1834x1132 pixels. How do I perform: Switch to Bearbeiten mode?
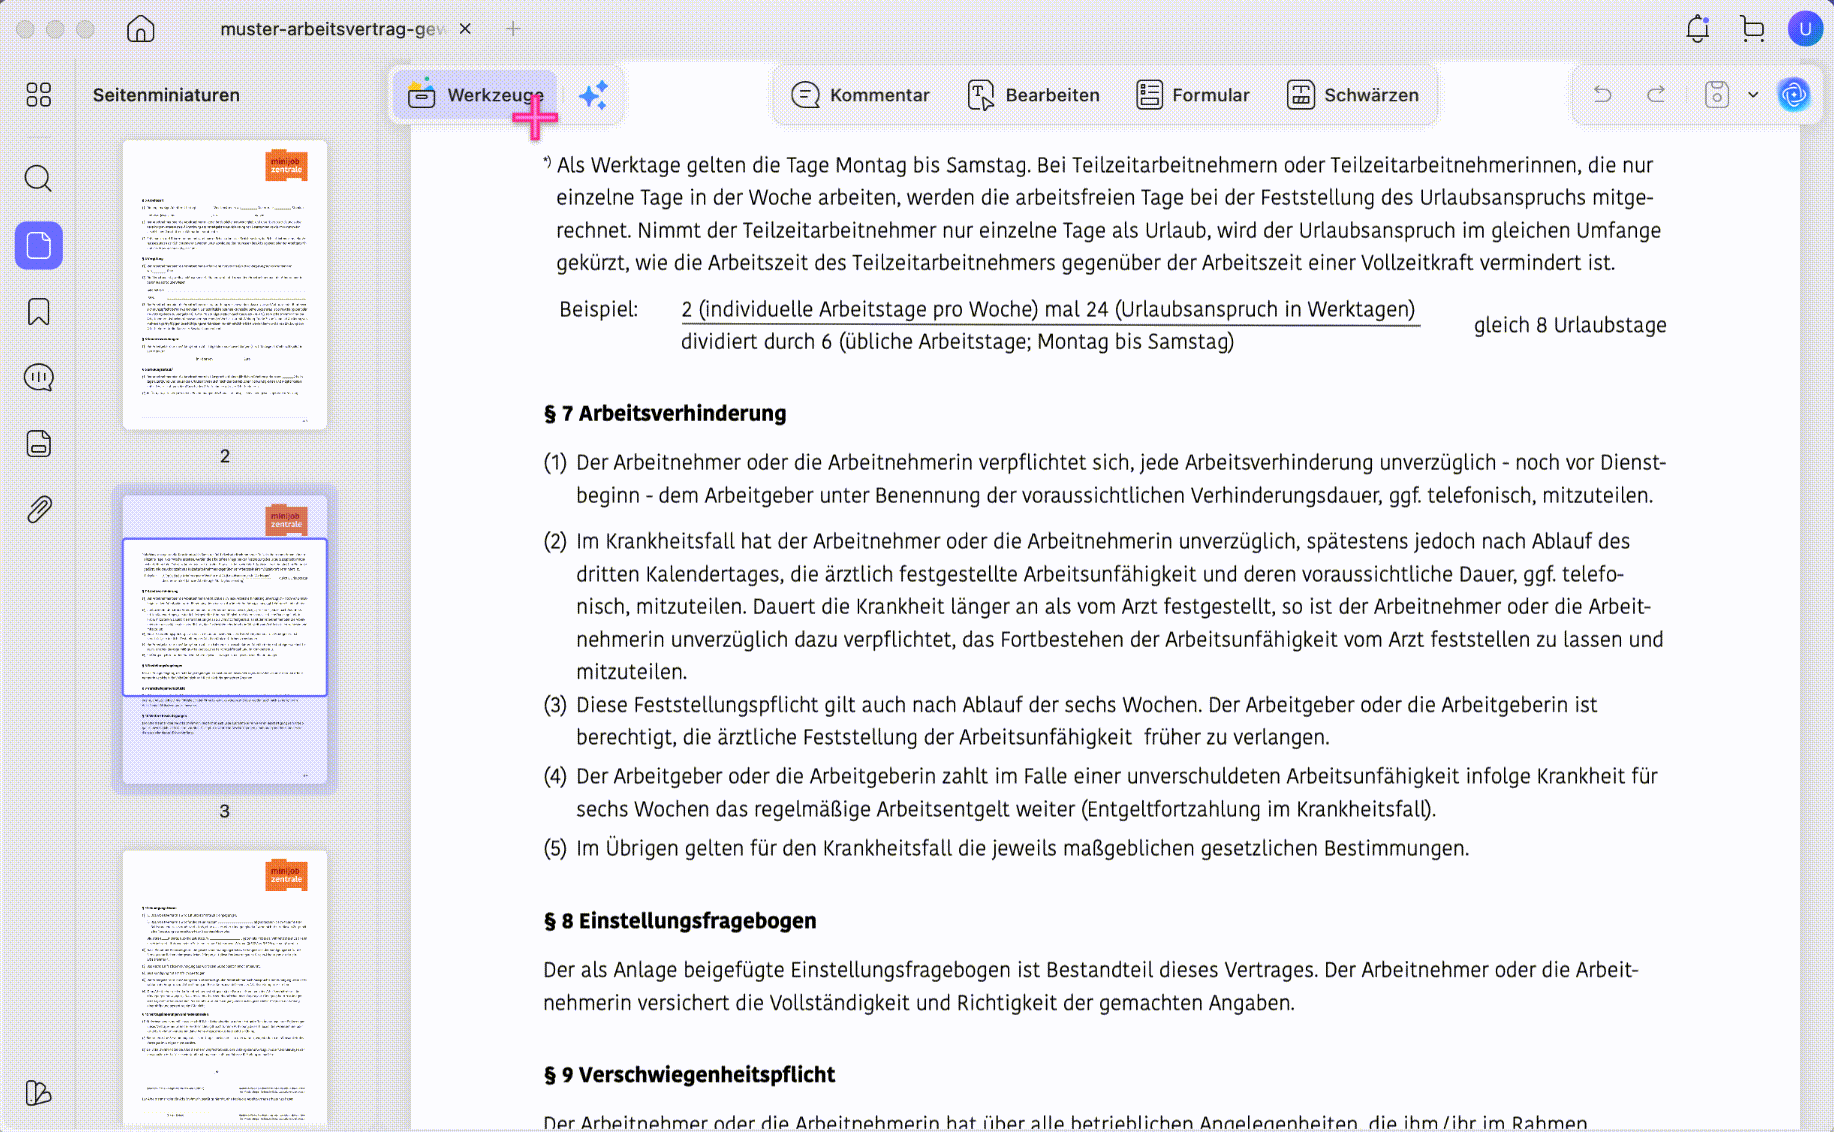[1034, 95]
